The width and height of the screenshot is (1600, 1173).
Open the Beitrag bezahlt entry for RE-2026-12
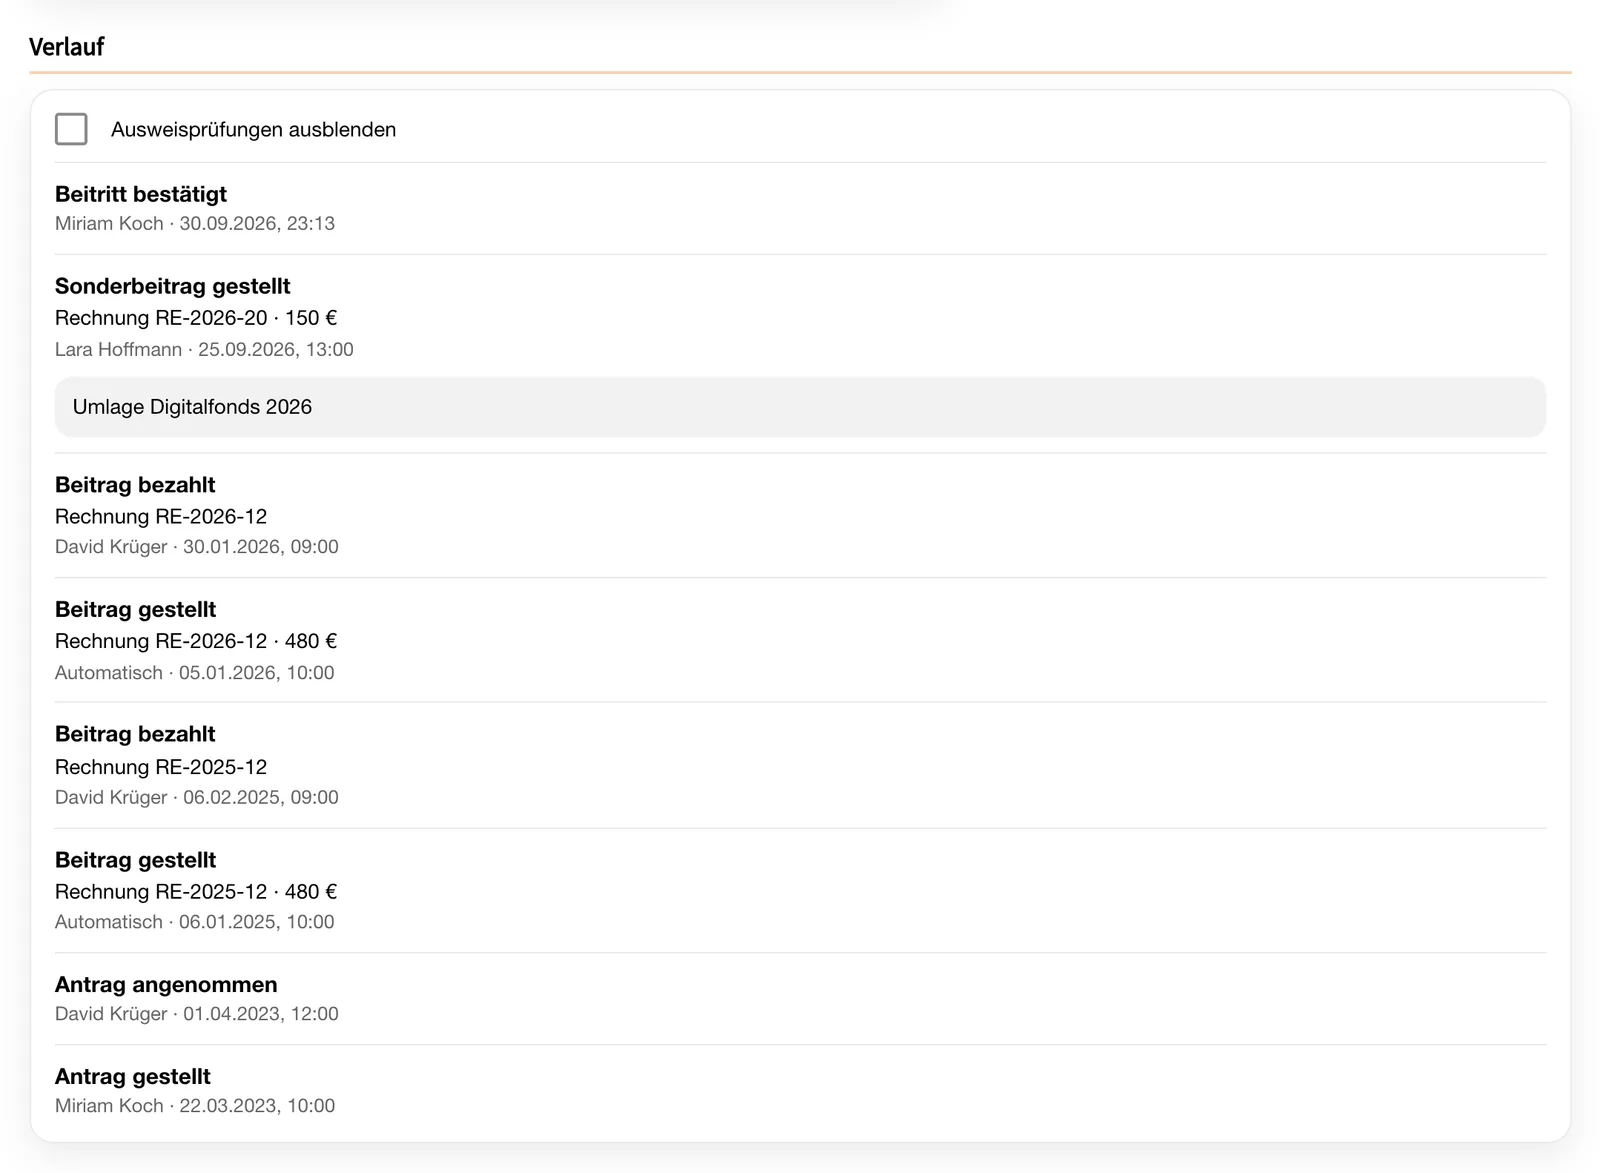tap(800, 515)
